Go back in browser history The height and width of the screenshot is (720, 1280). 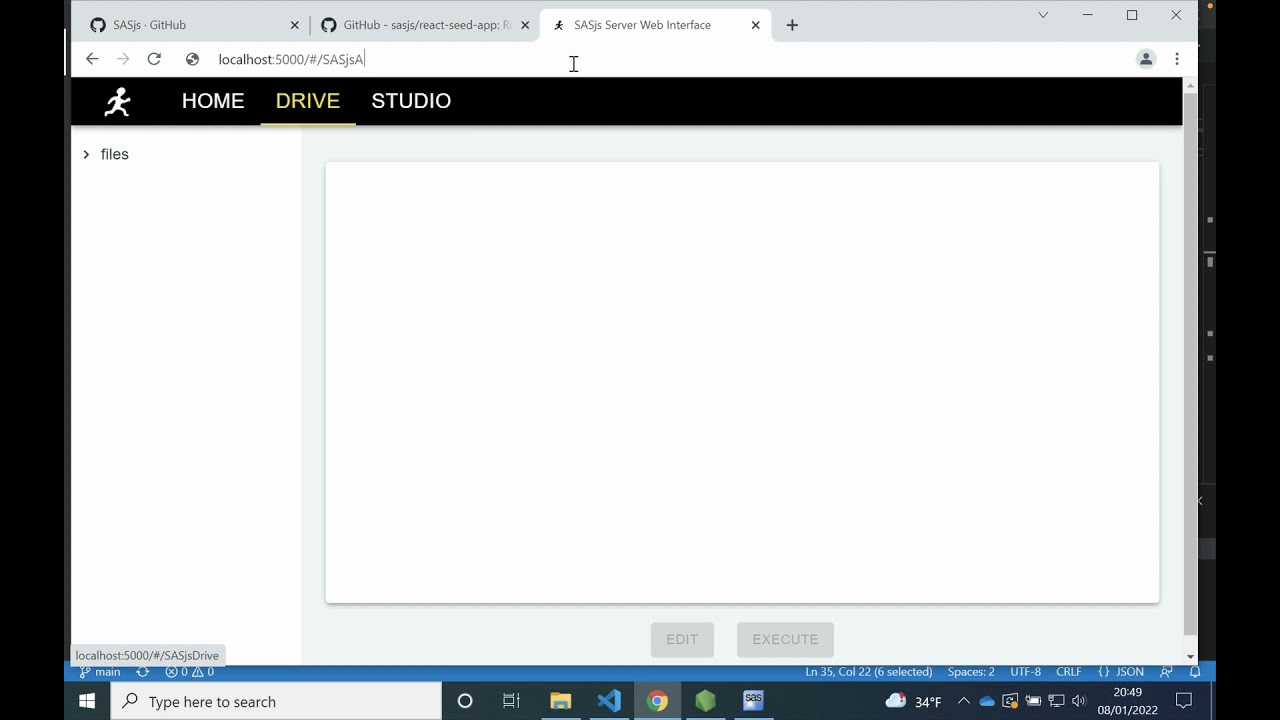pos(92,59)
